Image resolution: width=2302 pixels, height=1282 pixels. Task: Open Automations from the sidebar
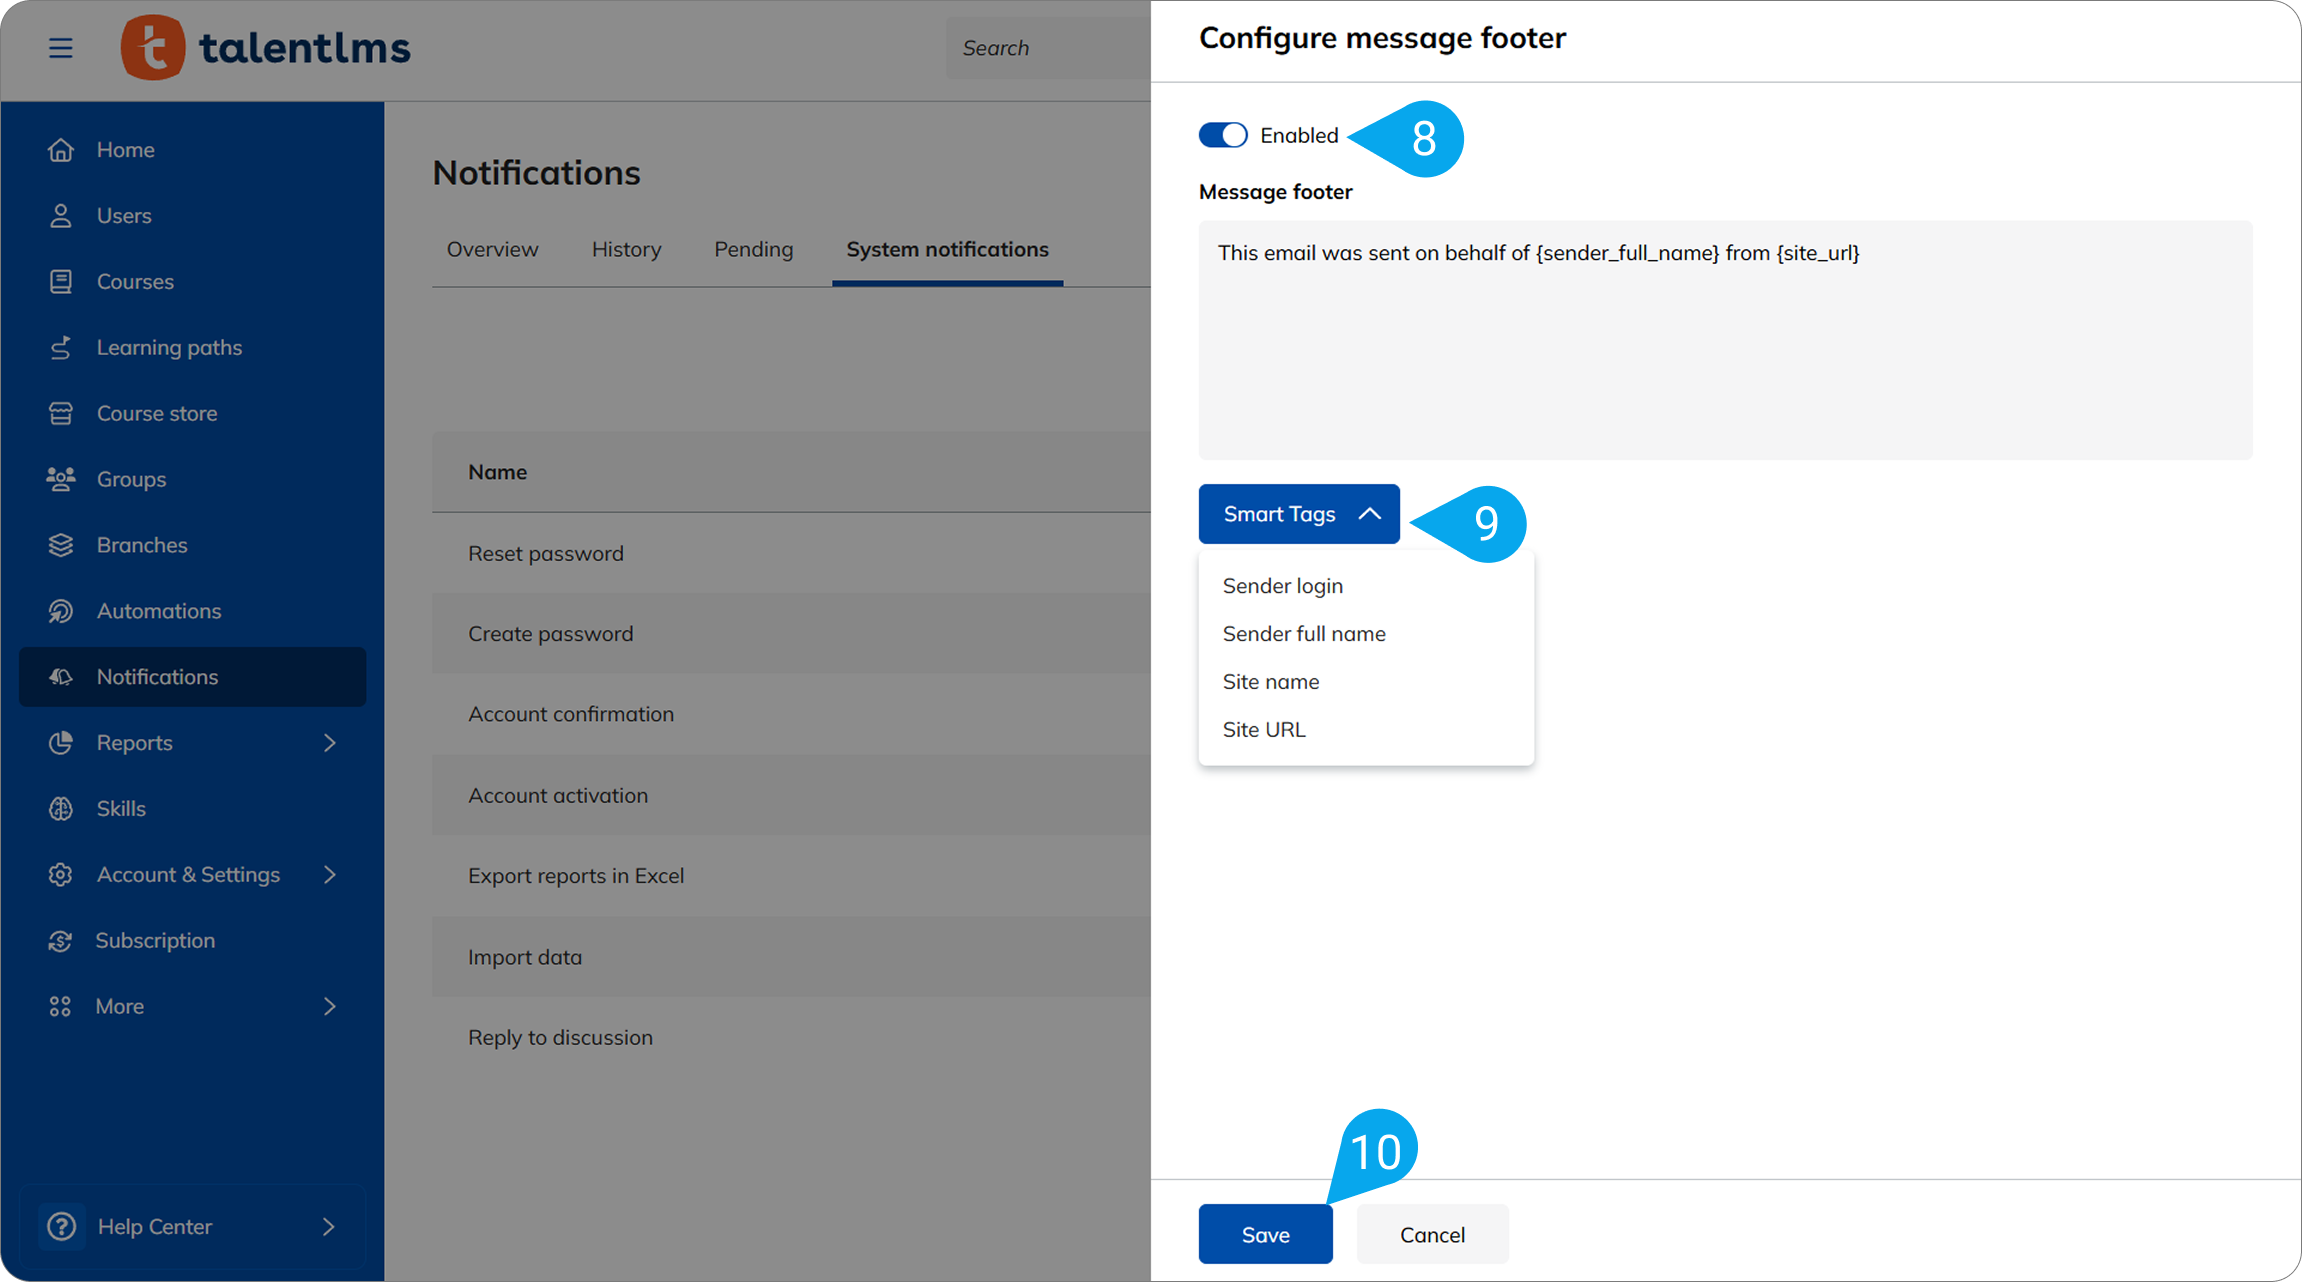tap(158, 611)
